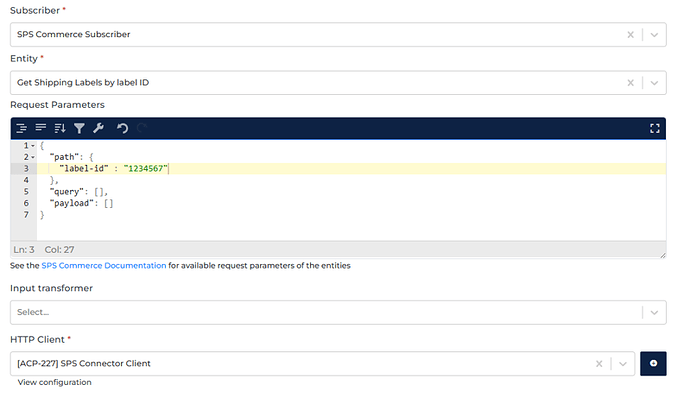Screen dimensions: 690x398
Task: Click the "Ln: 3" status indicator
Action: click(24, 250)
